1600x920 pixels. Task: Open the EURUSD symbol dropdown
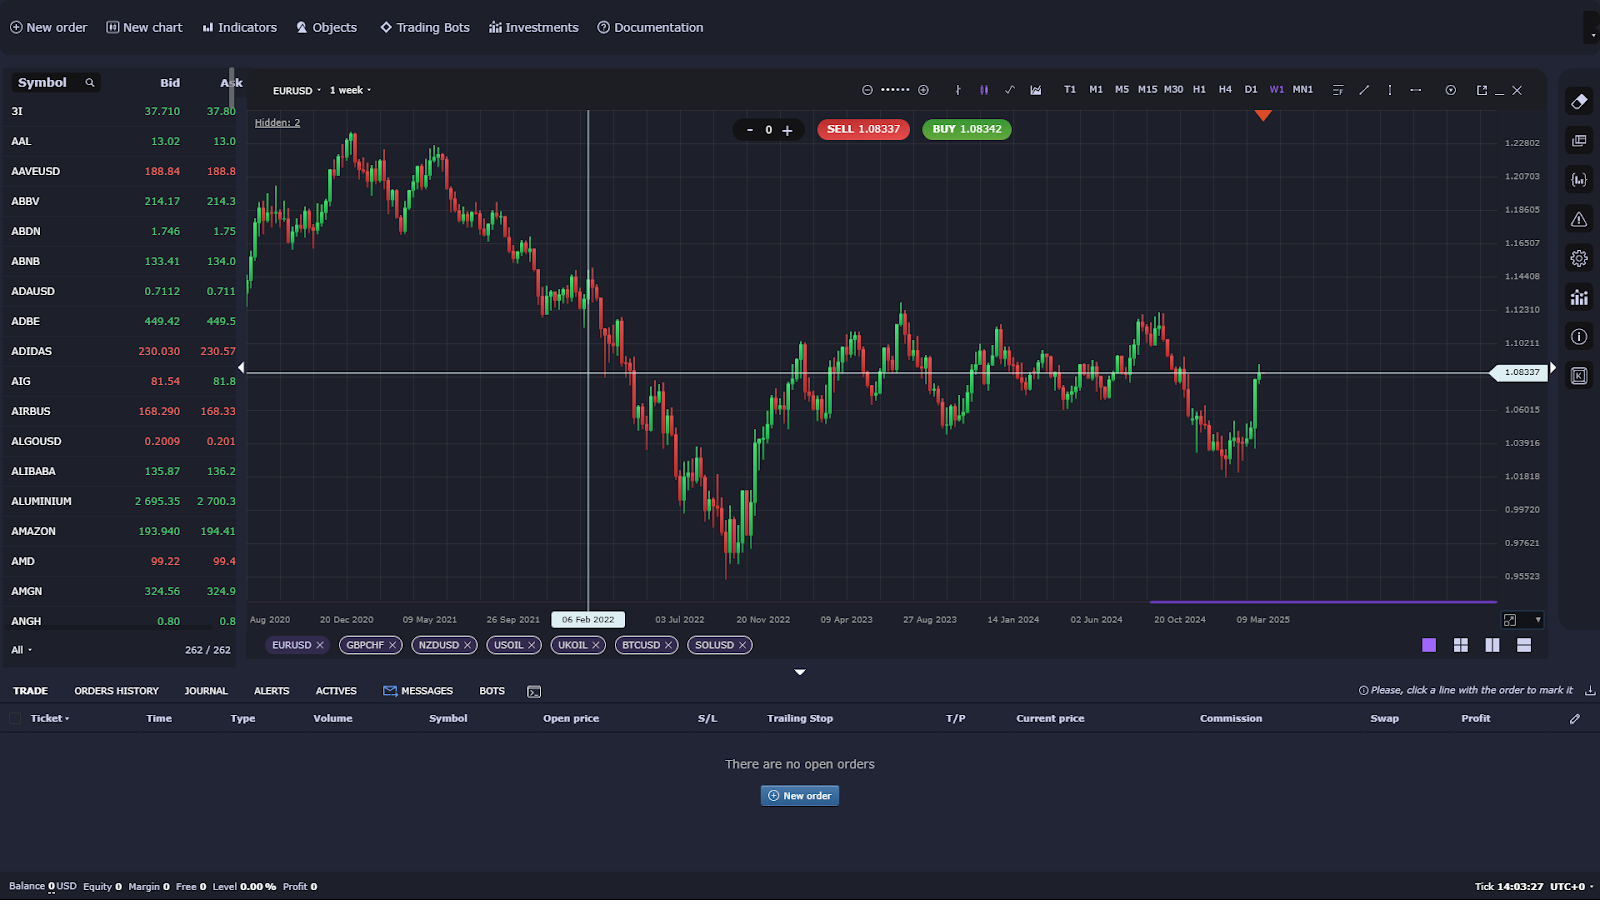click(x=297, y=91)
